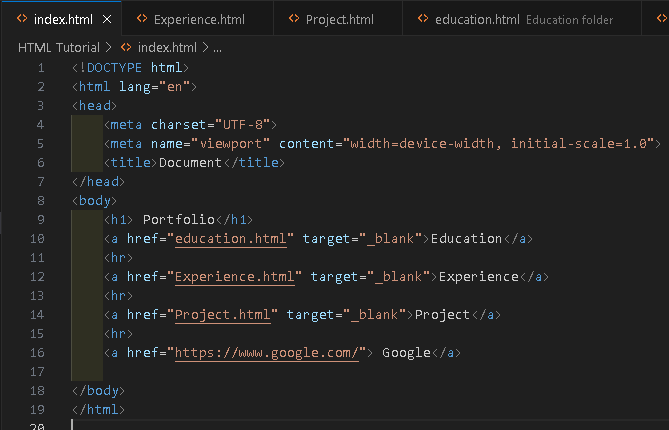The width and height of the screenshot is (669, 430).
Task: Click the charset="UTF-8" text
Action: point(211,125)
